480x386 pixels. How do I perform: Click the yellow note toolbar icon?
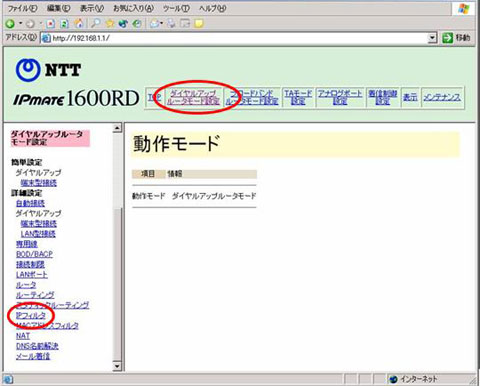click(199, 24)
